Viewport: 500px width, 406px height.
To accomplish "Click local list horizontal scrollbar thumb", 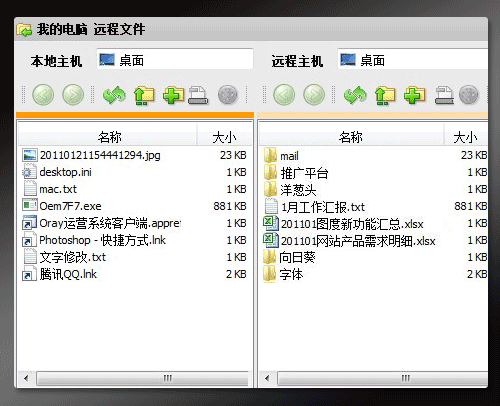I will pos(142,379).
